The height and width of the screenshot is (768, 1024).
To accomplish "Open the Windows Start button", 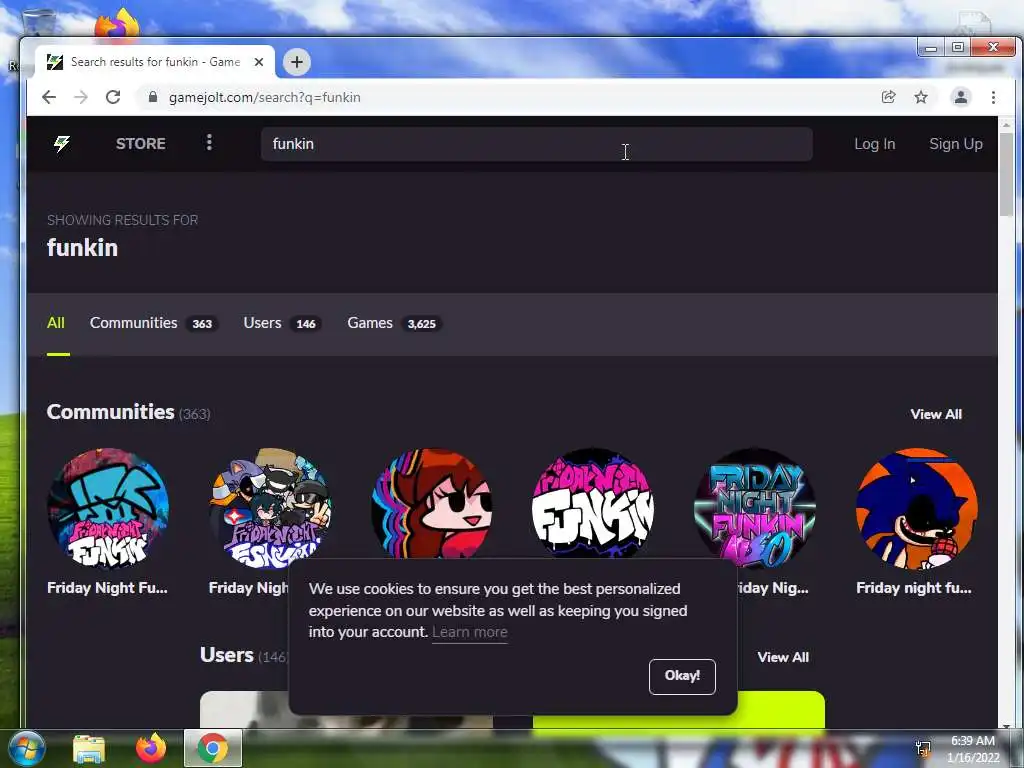I will pyautogui.click(x=25, y=748).
